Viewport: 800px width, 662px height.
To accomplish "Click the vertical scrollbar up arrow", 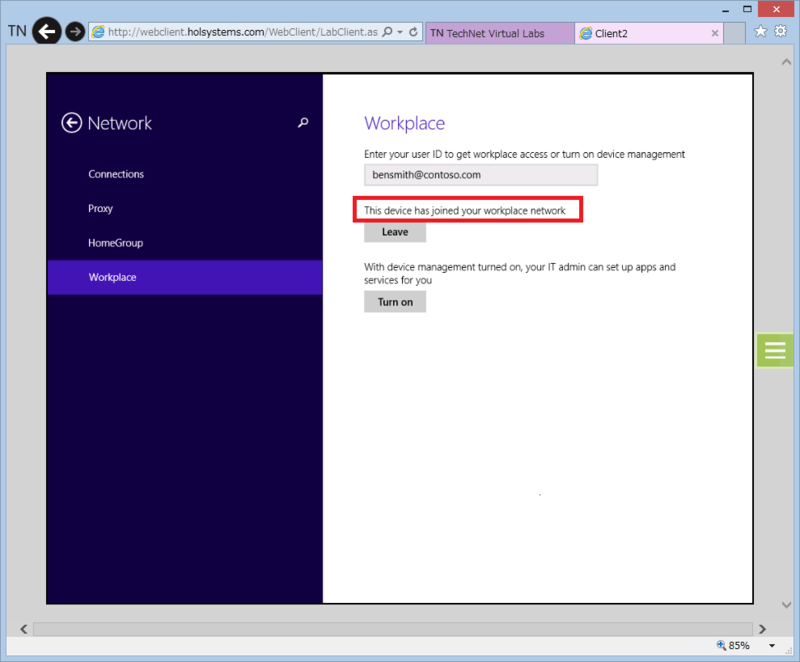I will [x=786, y=62].
